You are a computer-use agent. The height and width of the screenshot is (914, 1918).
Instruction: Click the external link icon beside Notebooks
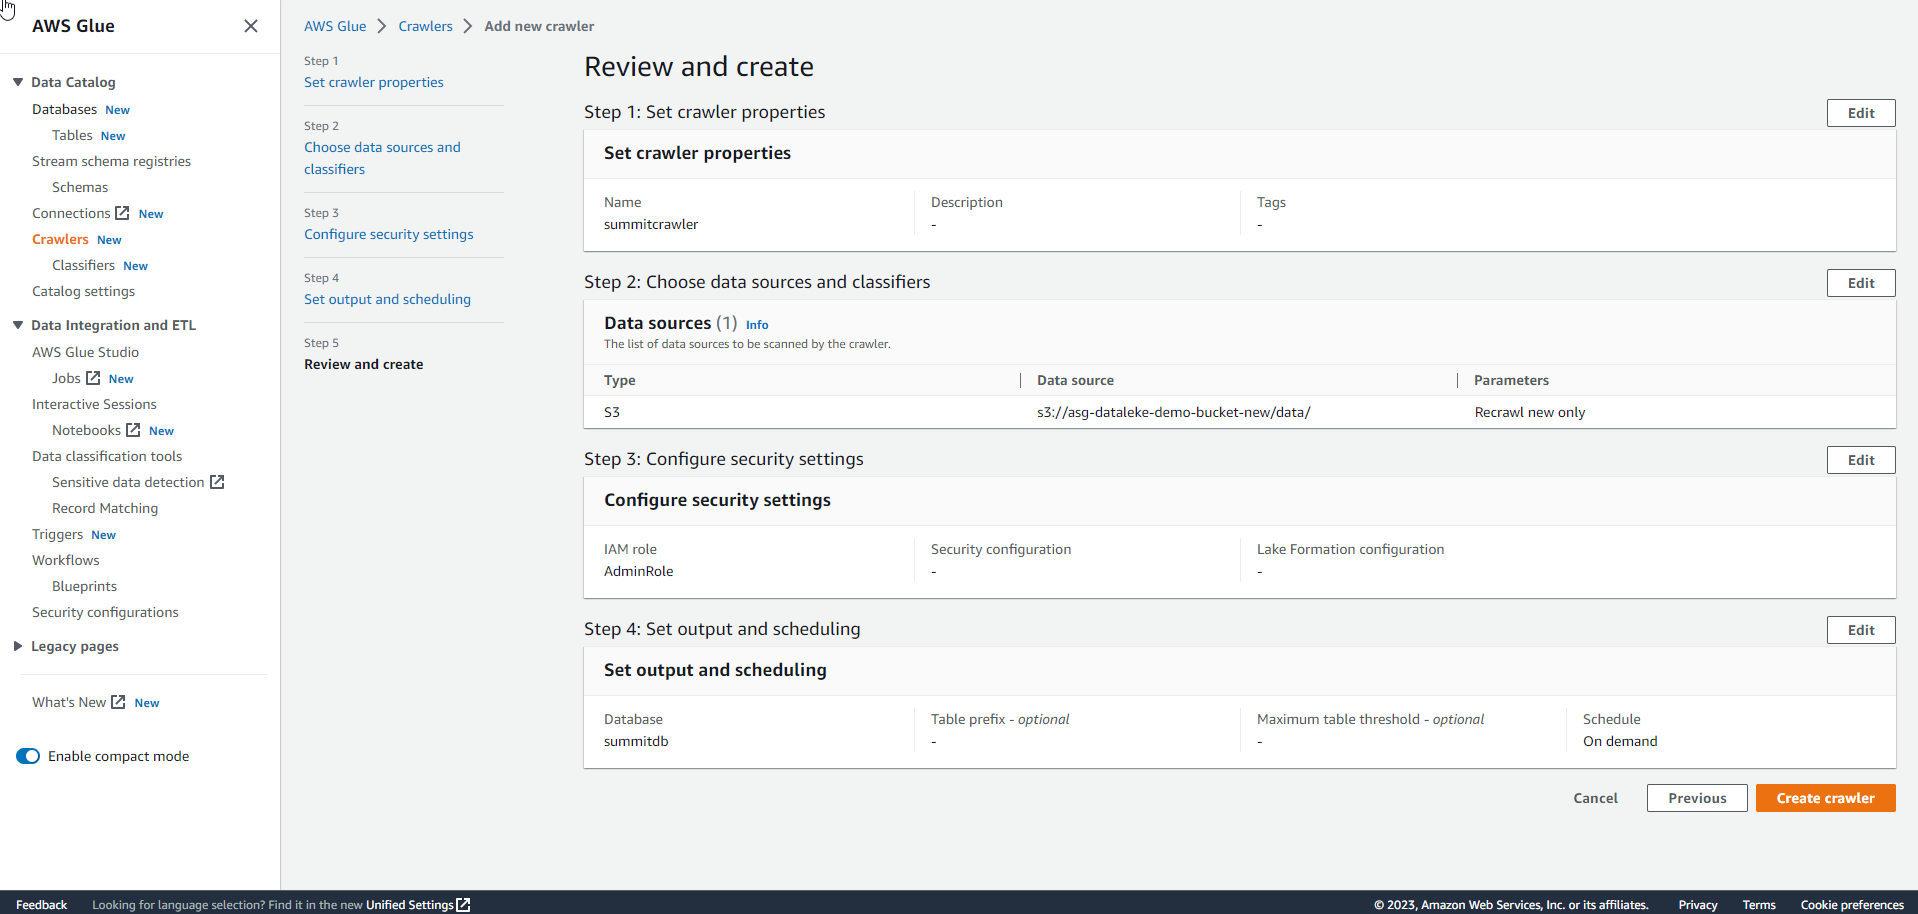(133, 430)
